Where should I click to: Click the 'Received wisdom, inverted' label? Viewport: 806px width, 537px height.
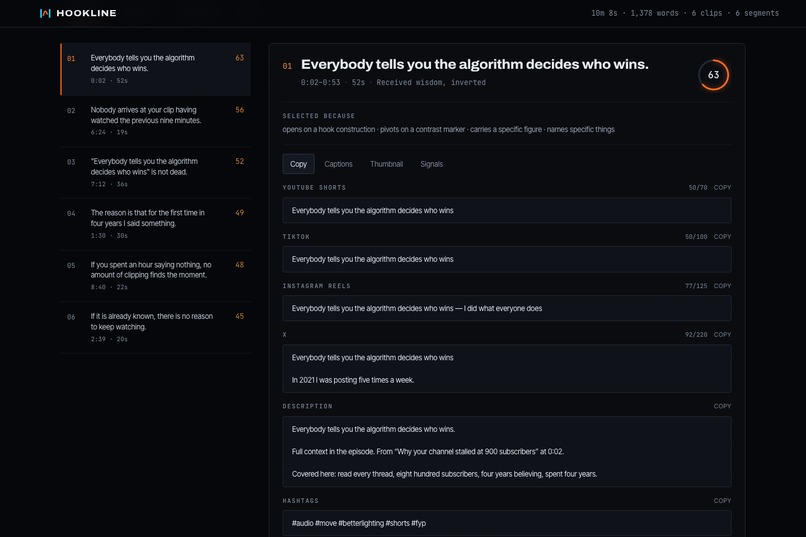point(431,82)
